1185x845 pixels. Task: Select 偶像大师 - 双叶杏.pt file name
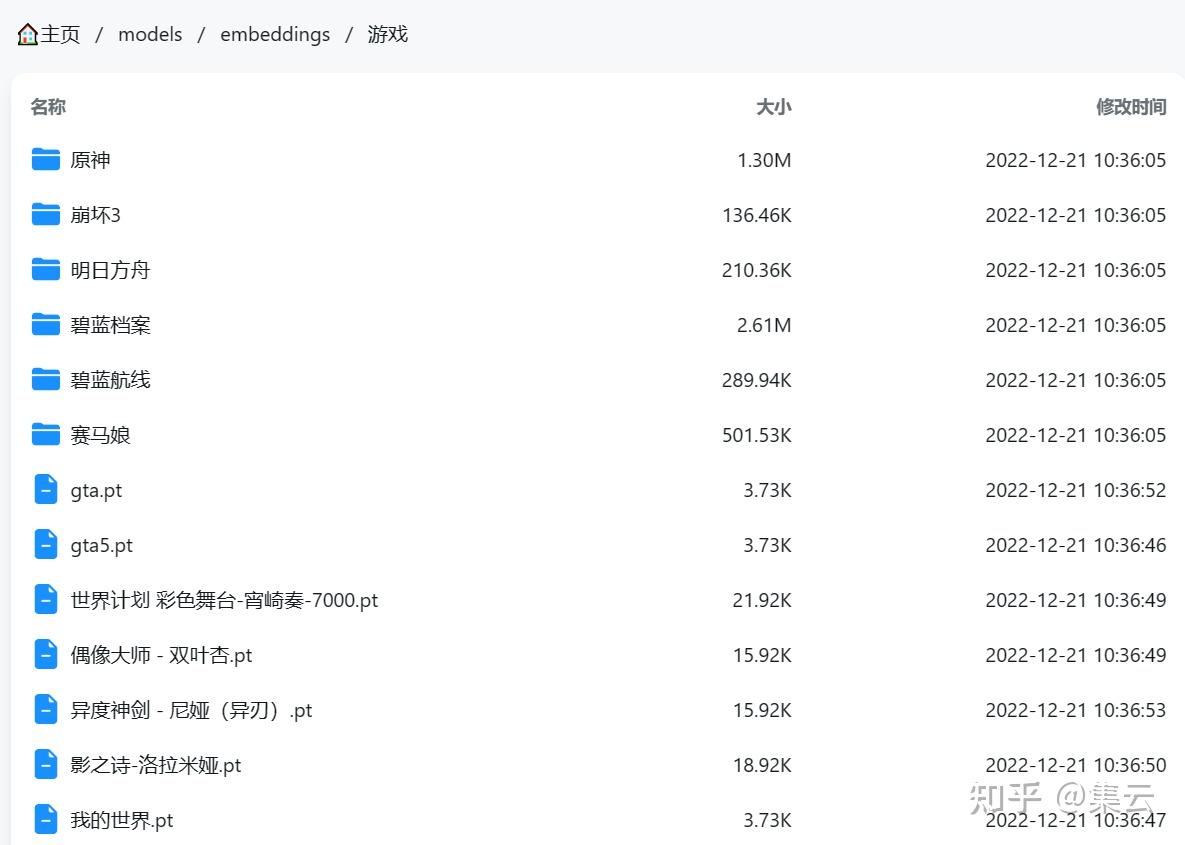pos(161,655)
